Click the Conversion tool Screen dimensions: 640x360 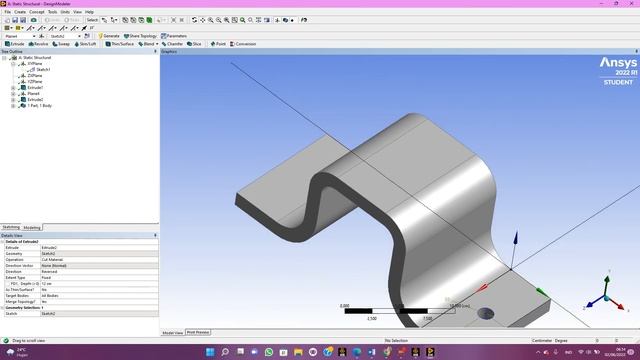pos(243,44)
